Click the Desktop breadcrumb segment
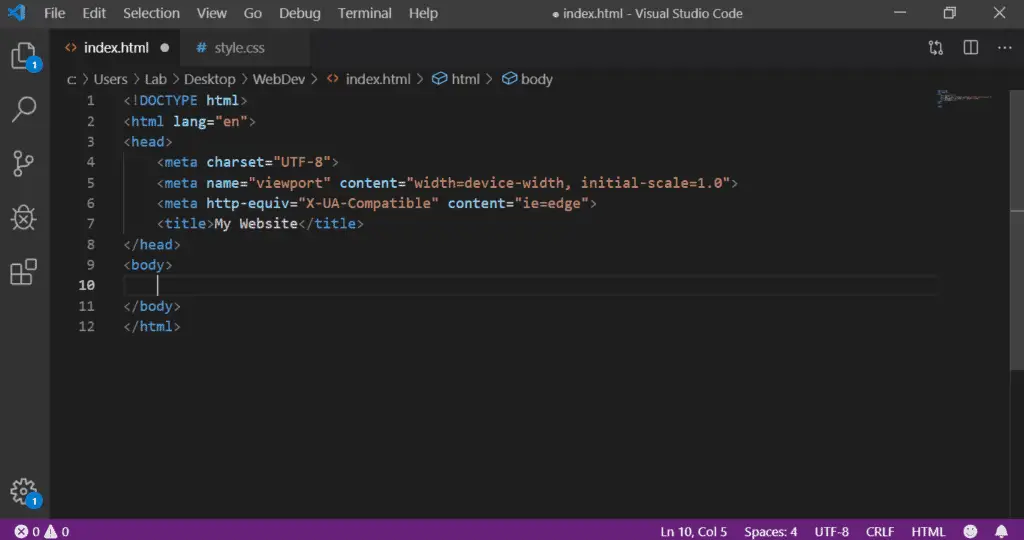The height and width of the screenshot is (540, 1024). coord(210,79)
